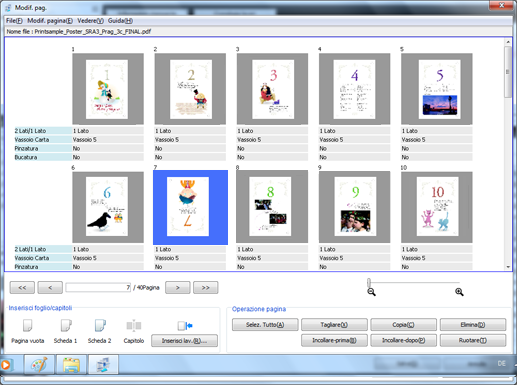The width and height of the screenshot is (517, 385).
Task: Click the thumbnail zoom slider handle
Action: click(369, 283)
